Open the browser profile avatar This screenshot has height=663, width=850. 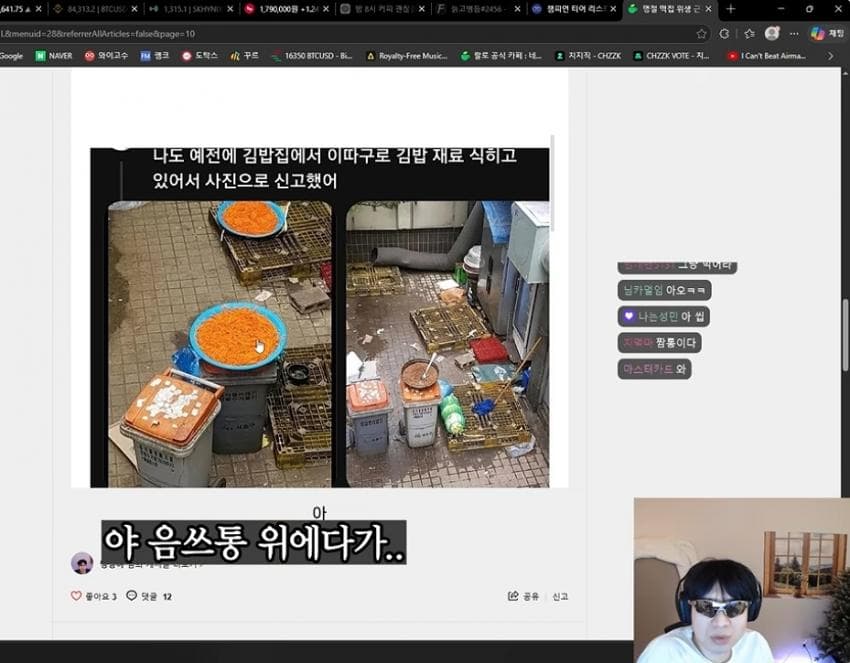pyautogui.click(x=772, y=34)
